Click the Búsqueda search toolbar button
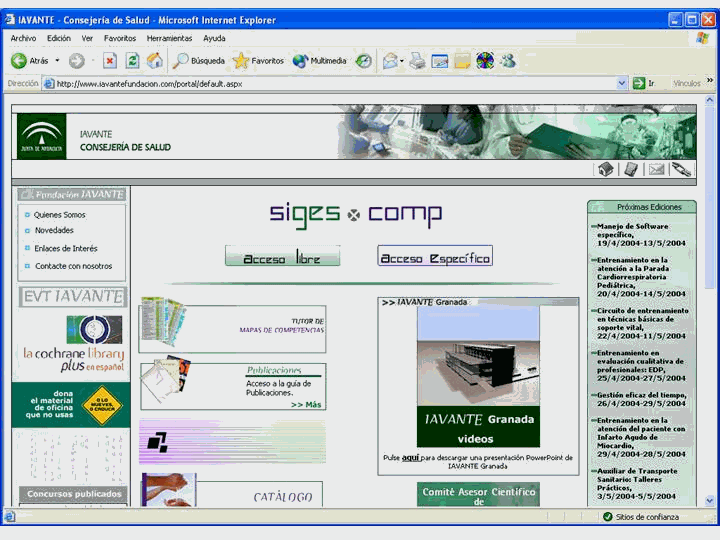 199,61
